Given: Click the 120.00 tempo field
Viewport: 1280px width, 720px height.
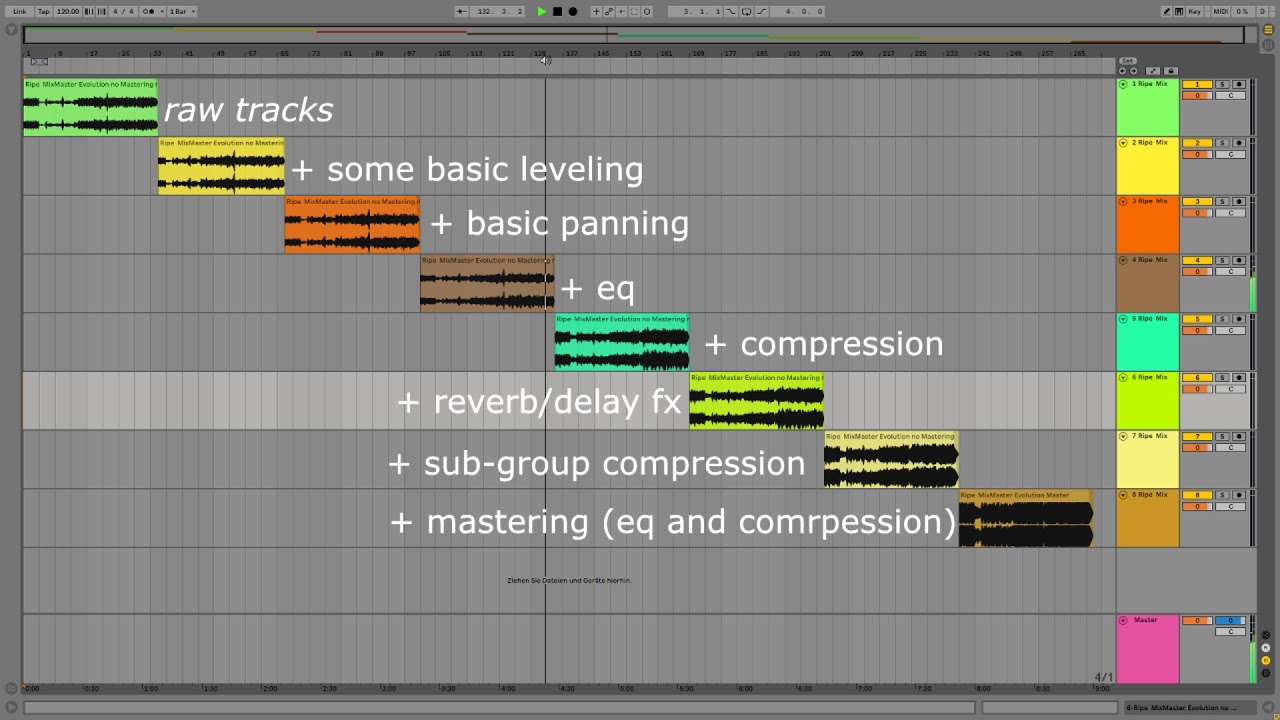Looking at the screenshot, I should pyautogui.click(x=68, y=11).
